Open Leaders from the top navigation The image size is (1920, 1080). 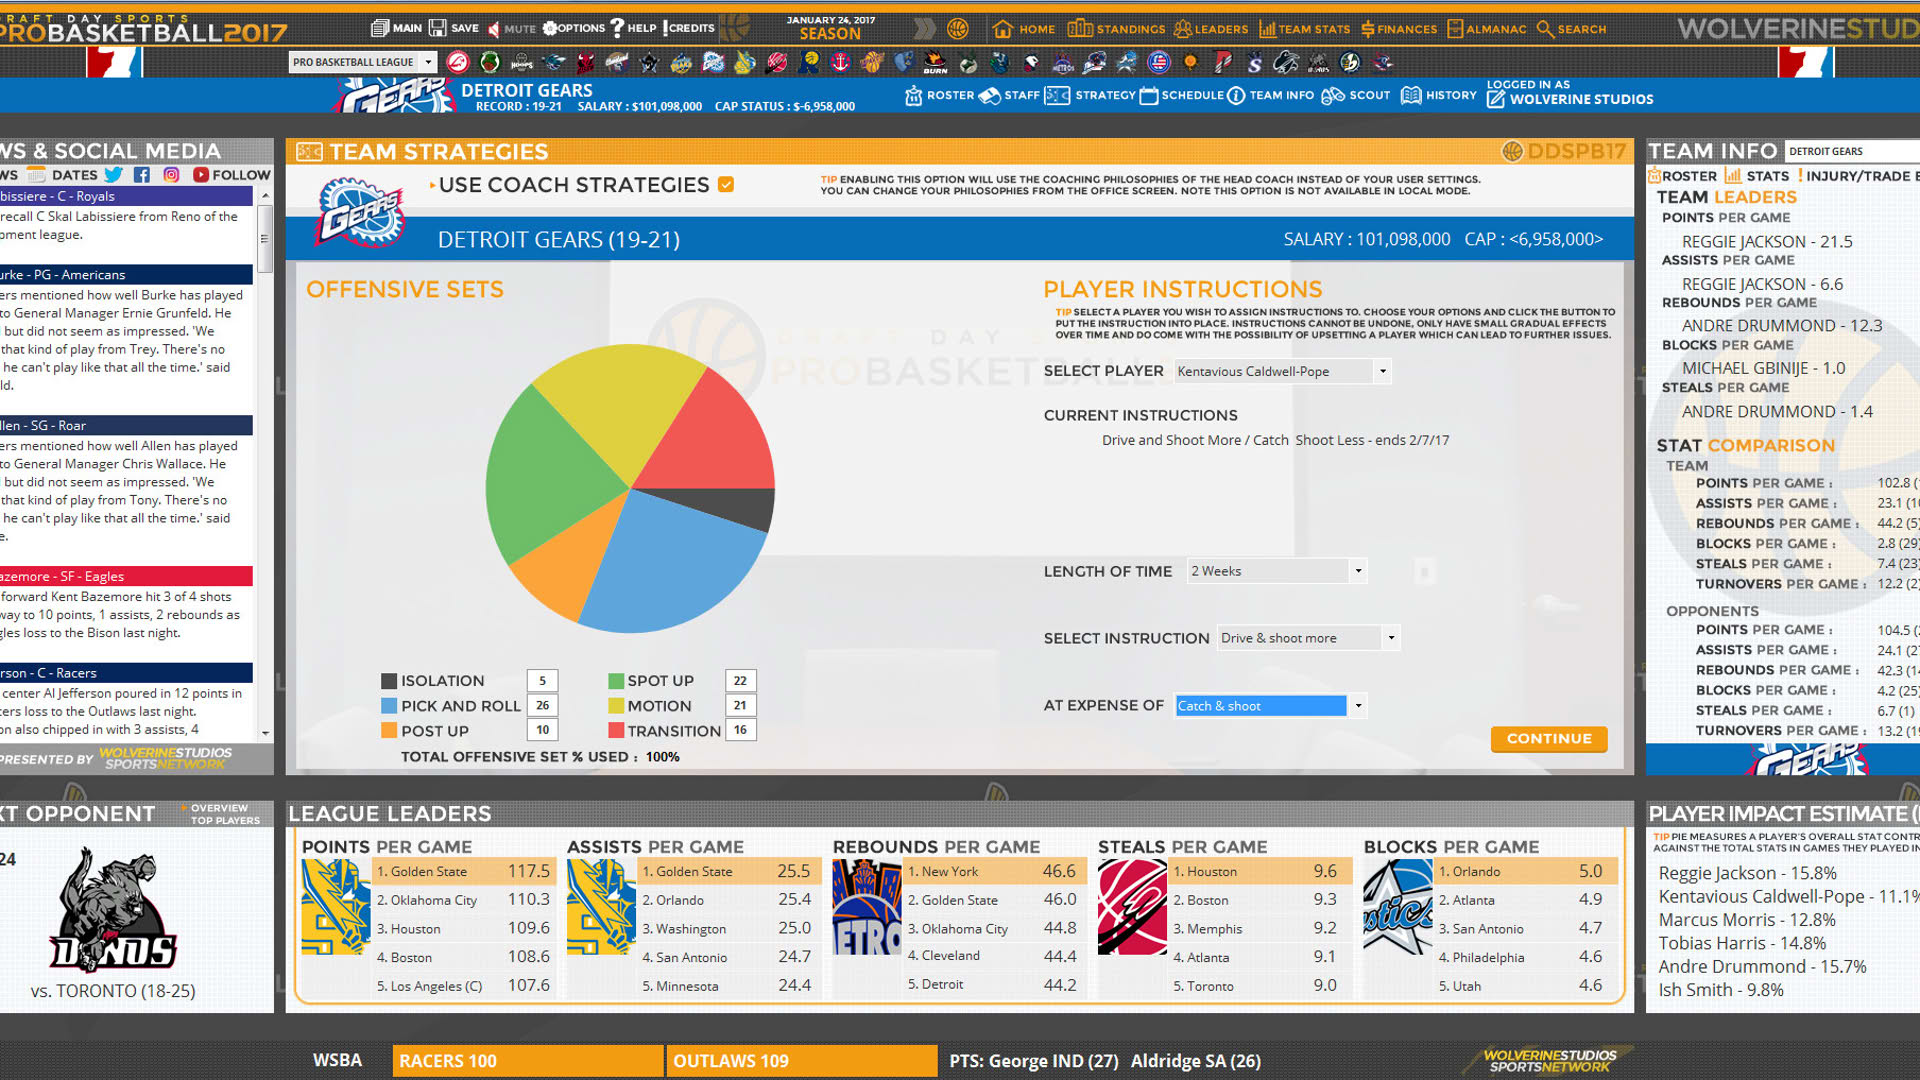coord(1211,29)
